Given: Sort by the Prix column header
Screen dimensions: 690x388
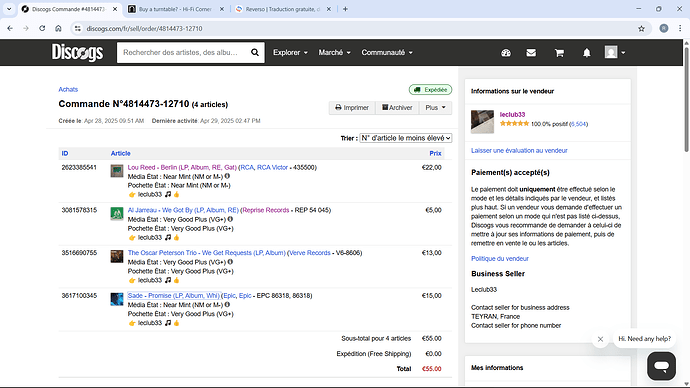Looking at the screenshot, I should click(x=435, y=153).
